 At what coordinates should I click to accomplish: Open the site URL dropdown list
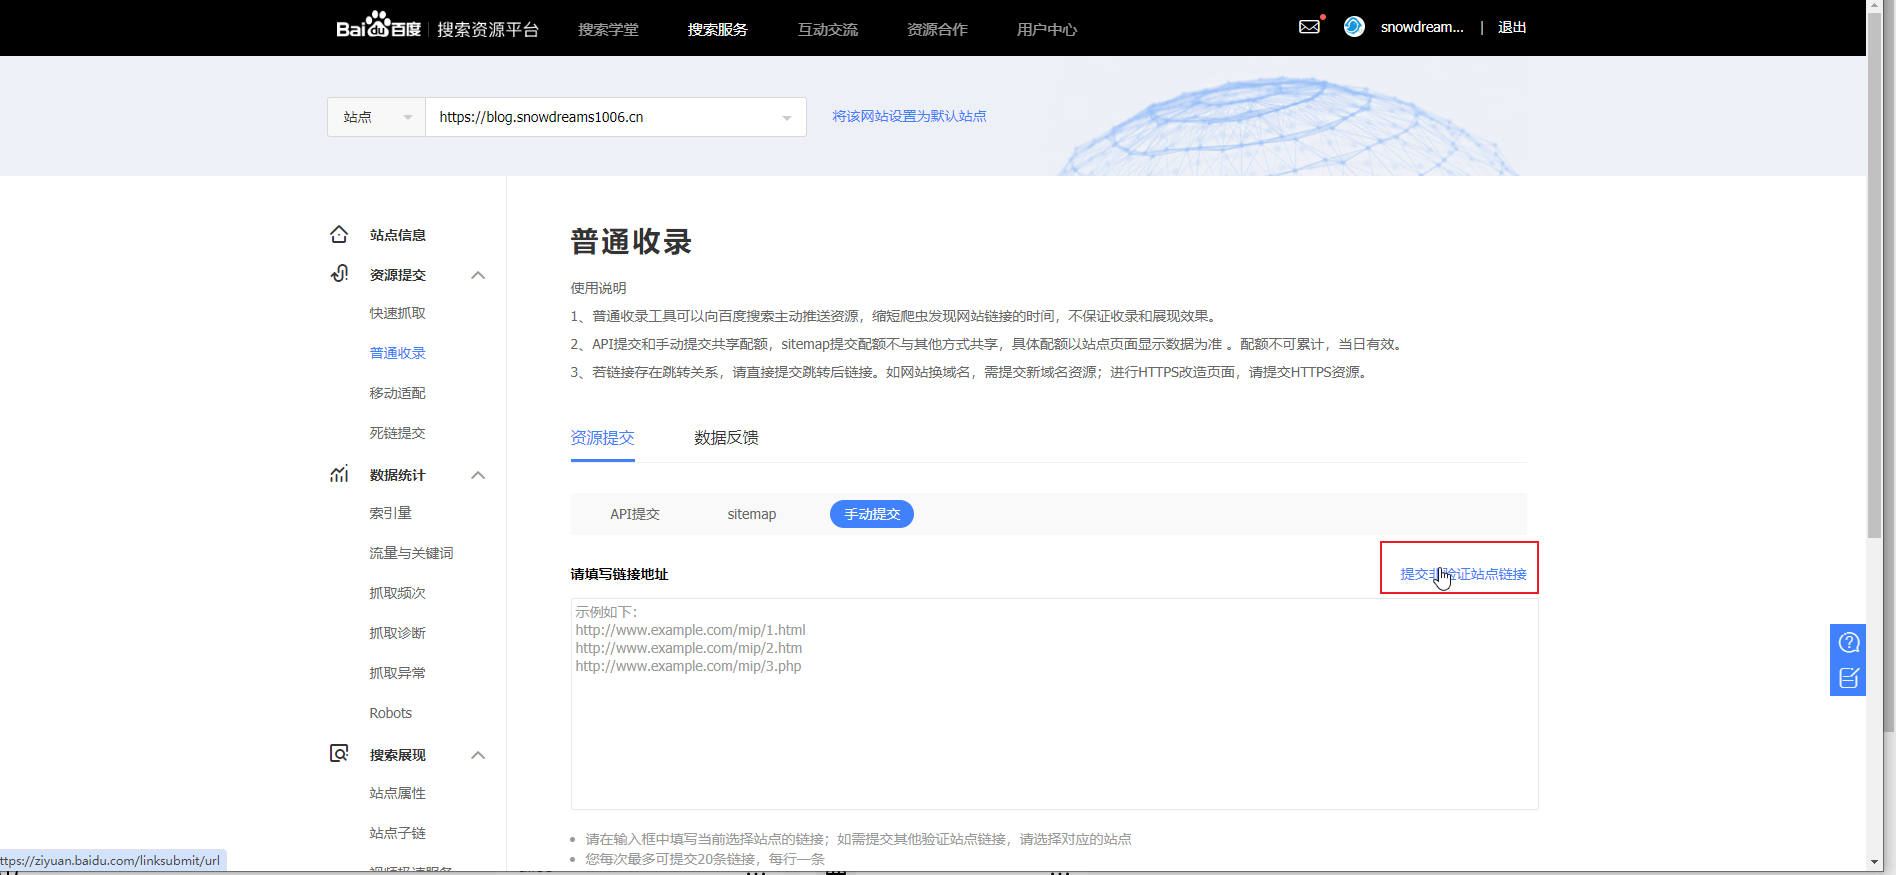coord(786,118)
